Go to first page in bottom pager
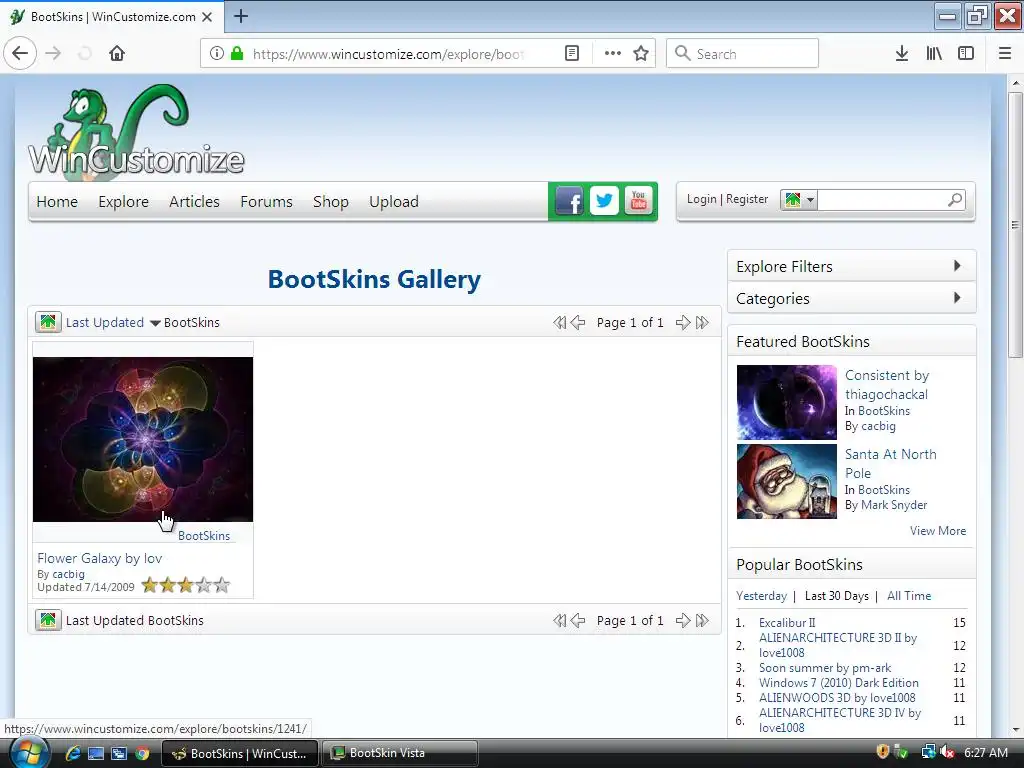This screenshot has height=768, width=1024. [x=559, y=620]
